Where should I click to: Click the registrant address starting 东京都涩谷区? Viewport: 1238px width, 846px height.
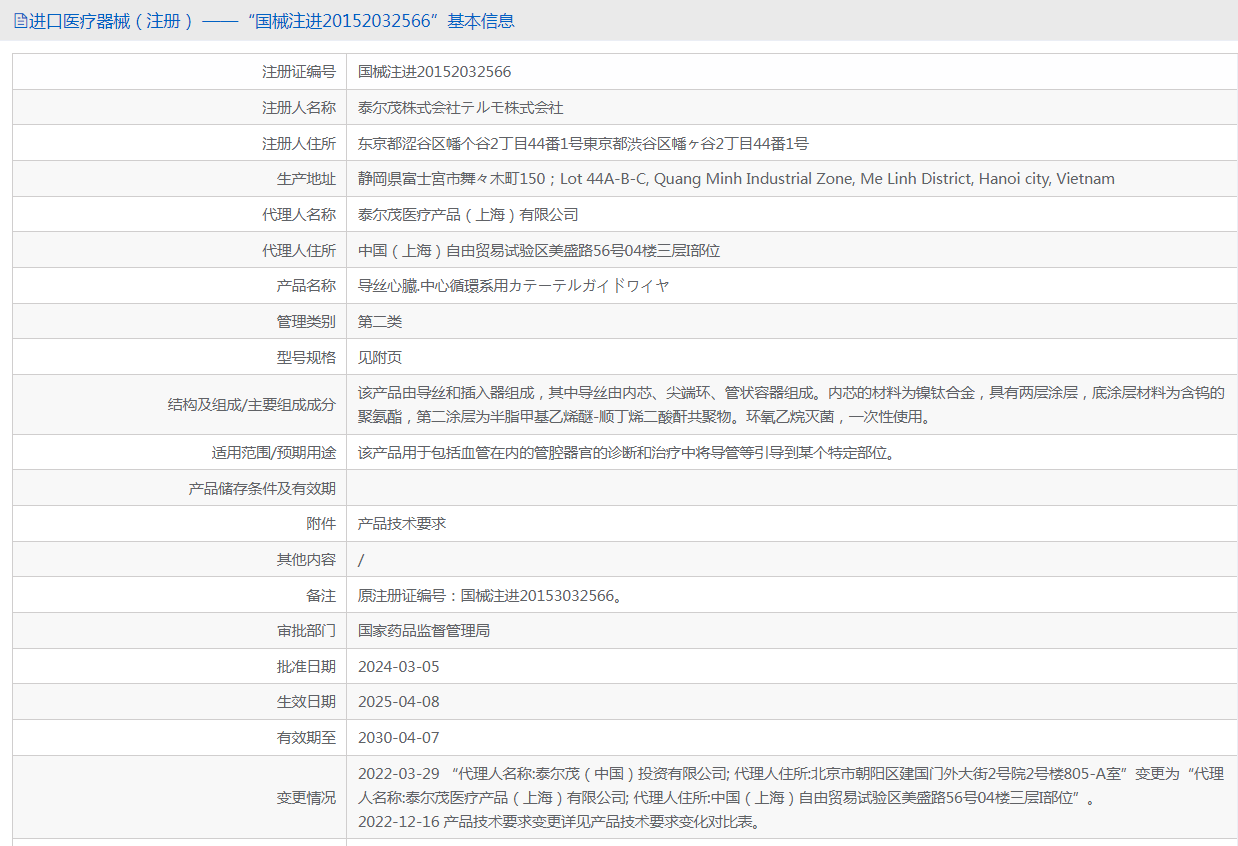coord(583,143)
